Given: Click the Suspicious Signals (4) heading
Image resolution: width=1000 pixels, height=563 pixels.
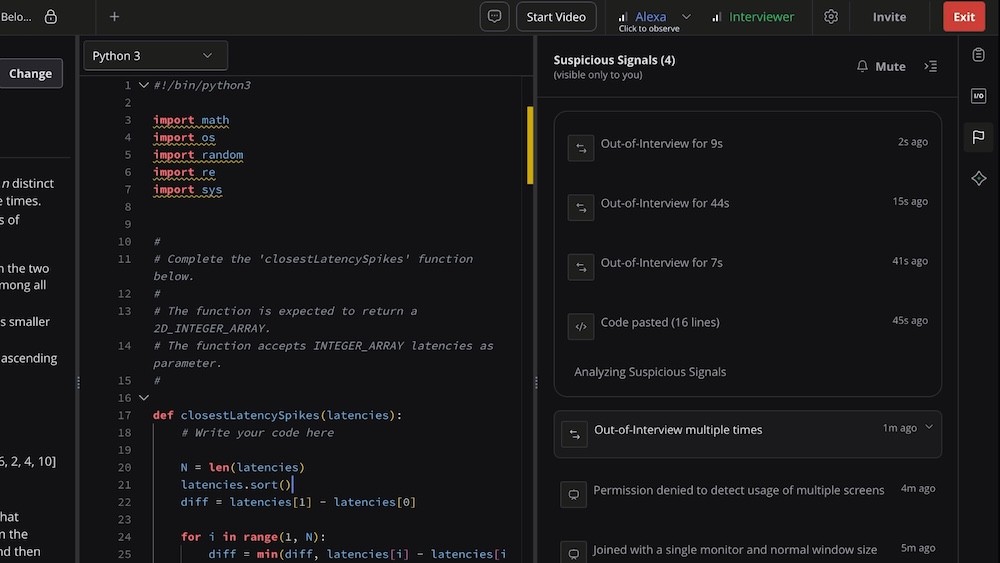Looking at the screenshot, I should pos(614,60).
